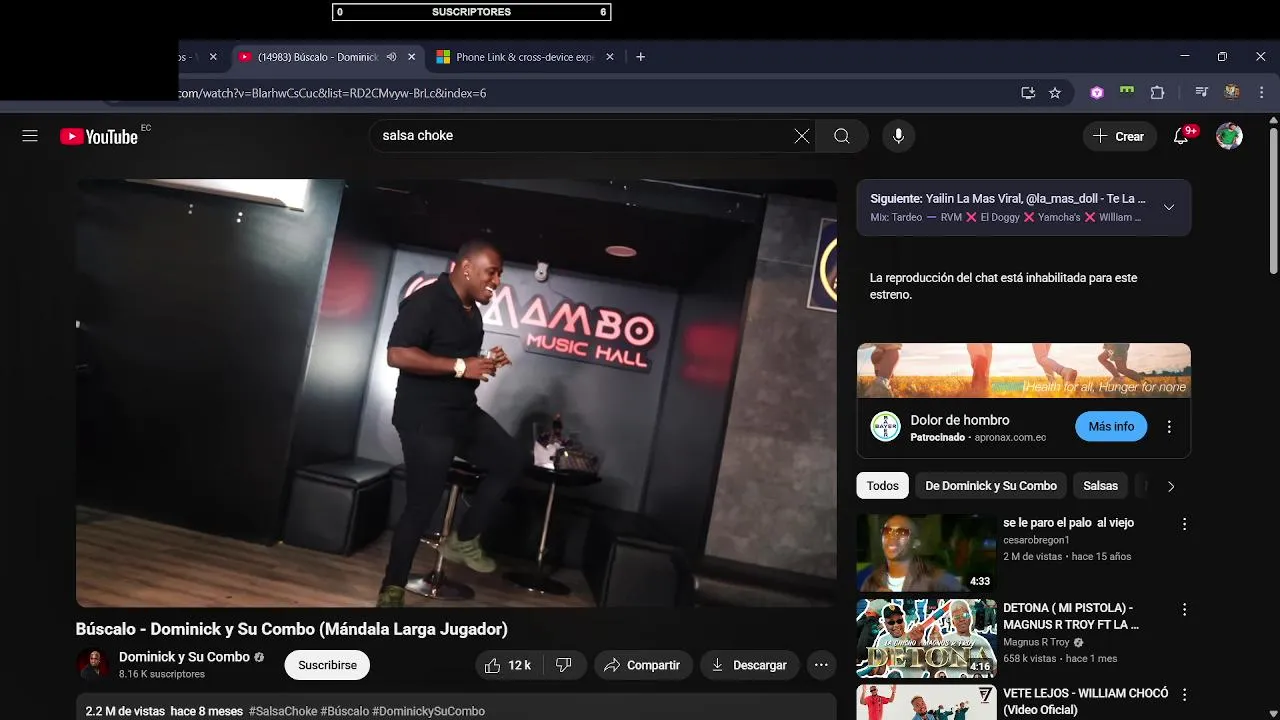The height and width of the screenshot is (720, 1280).
Task: Open options for 'se le paro el palo'
Action: (x=1184, y=524)
